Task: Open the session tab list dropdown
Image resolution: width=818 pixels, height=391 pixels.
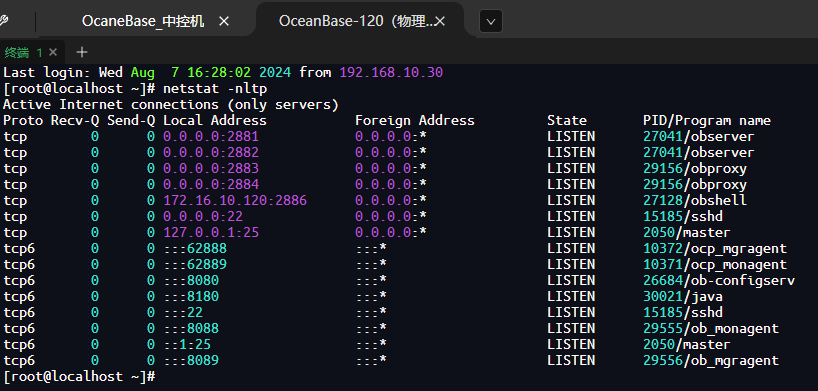Action: [x=490, y=21]
